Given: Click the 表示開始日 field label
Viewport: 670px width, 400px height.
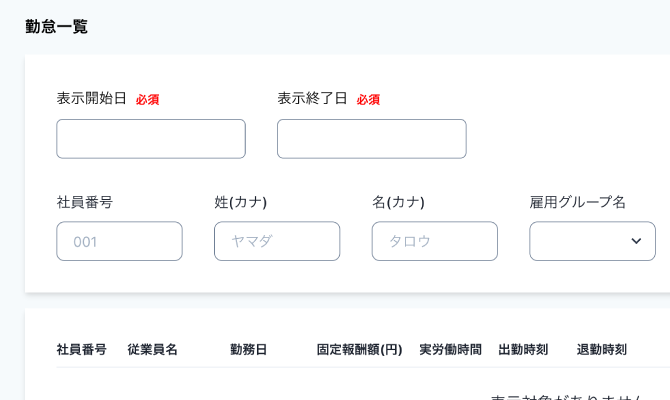Looking at the screenshot, I should pyautogui.click(x=92, y=98).
